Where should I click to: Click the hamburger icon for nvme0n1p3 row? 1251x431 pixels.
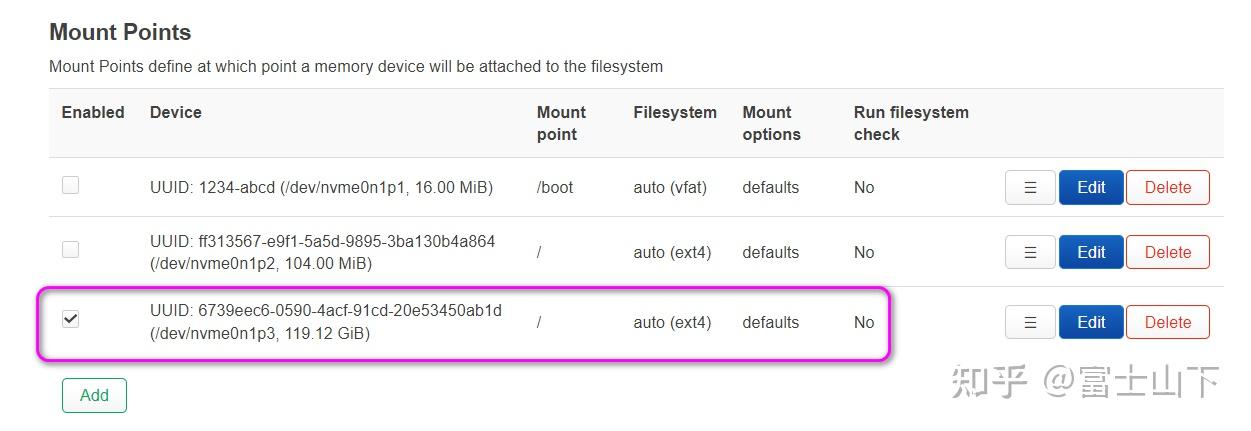[1030, 322]
